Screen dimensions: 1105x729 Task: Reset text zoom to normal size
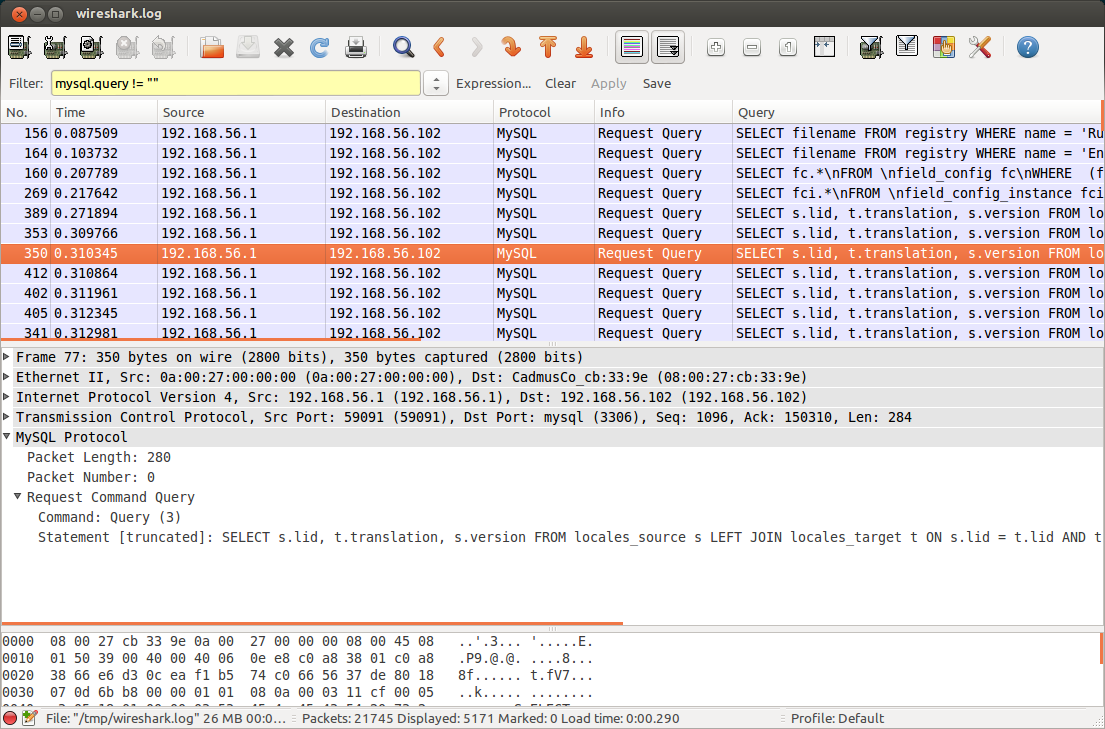pos(788,48)
